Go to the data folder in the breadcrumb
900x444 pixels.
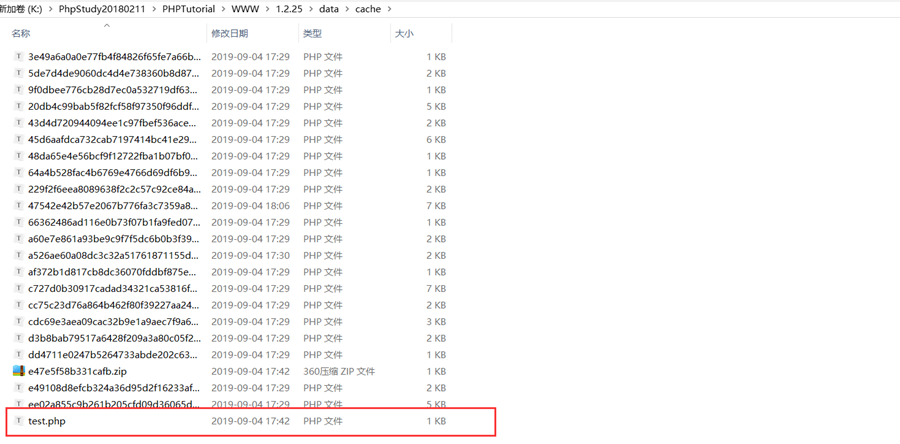click(x=328, y=9)
